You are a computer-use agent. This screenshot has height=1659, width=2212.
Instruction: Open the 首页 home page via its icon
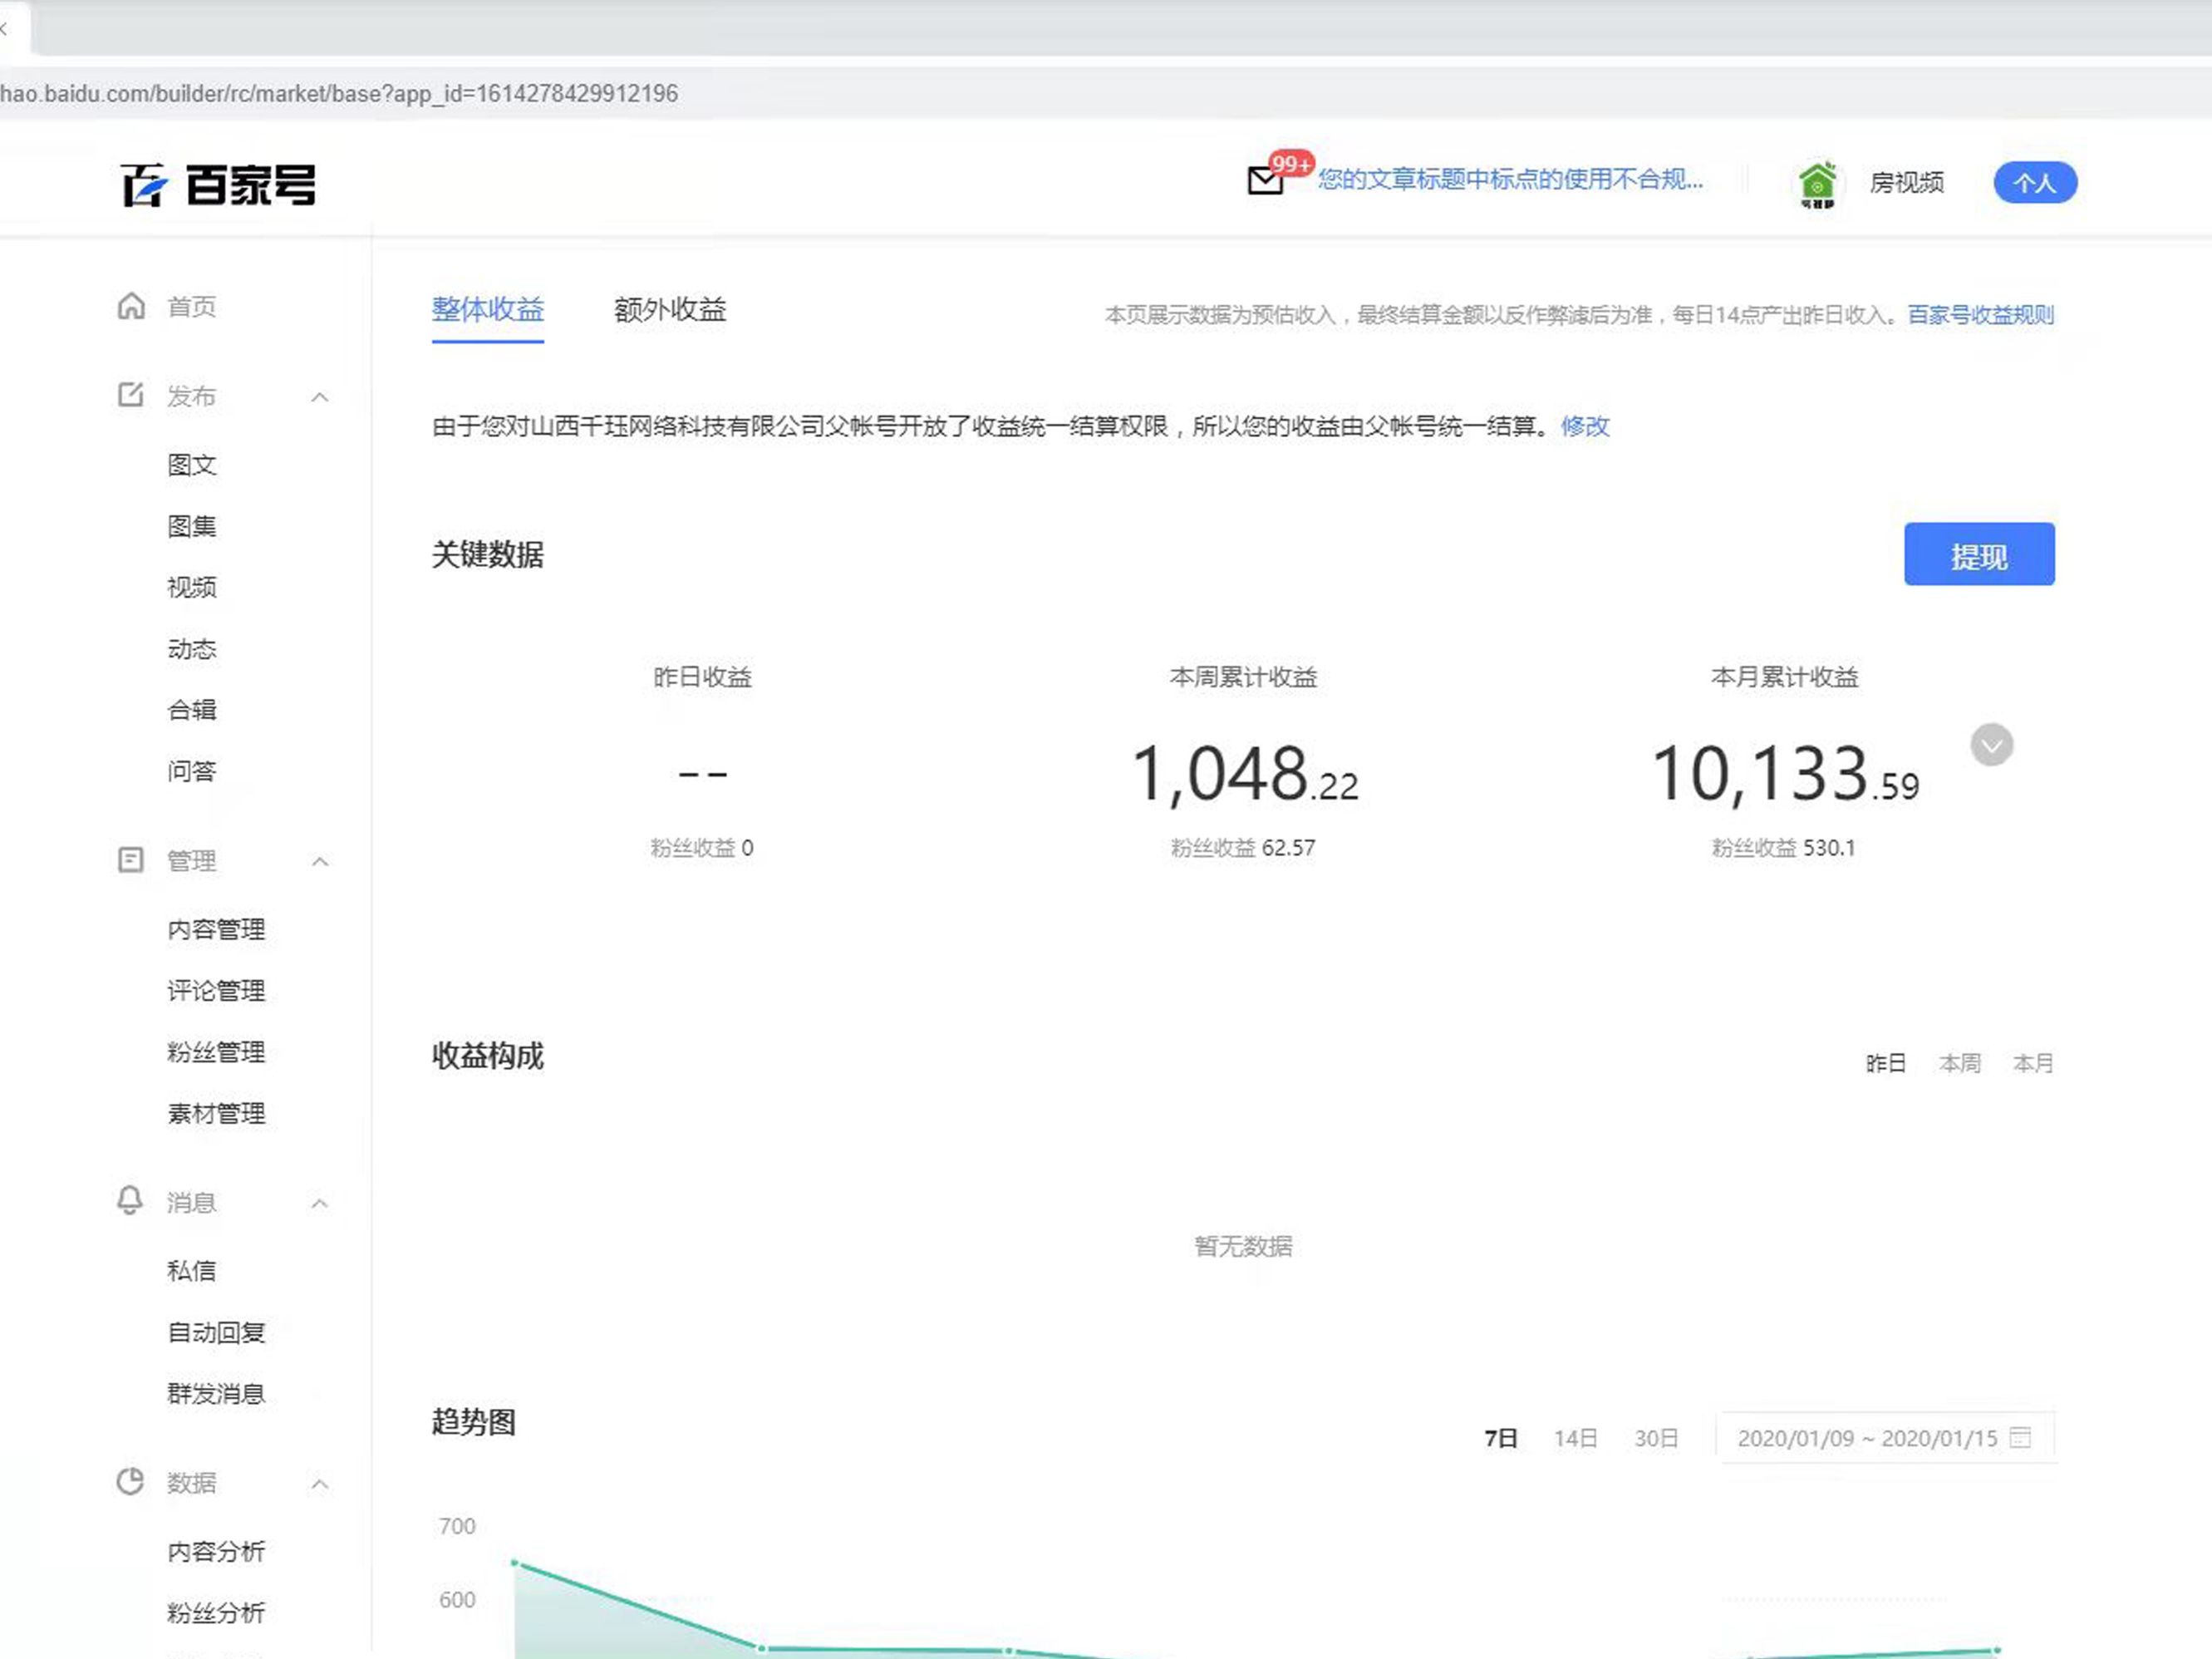[131, 307]
